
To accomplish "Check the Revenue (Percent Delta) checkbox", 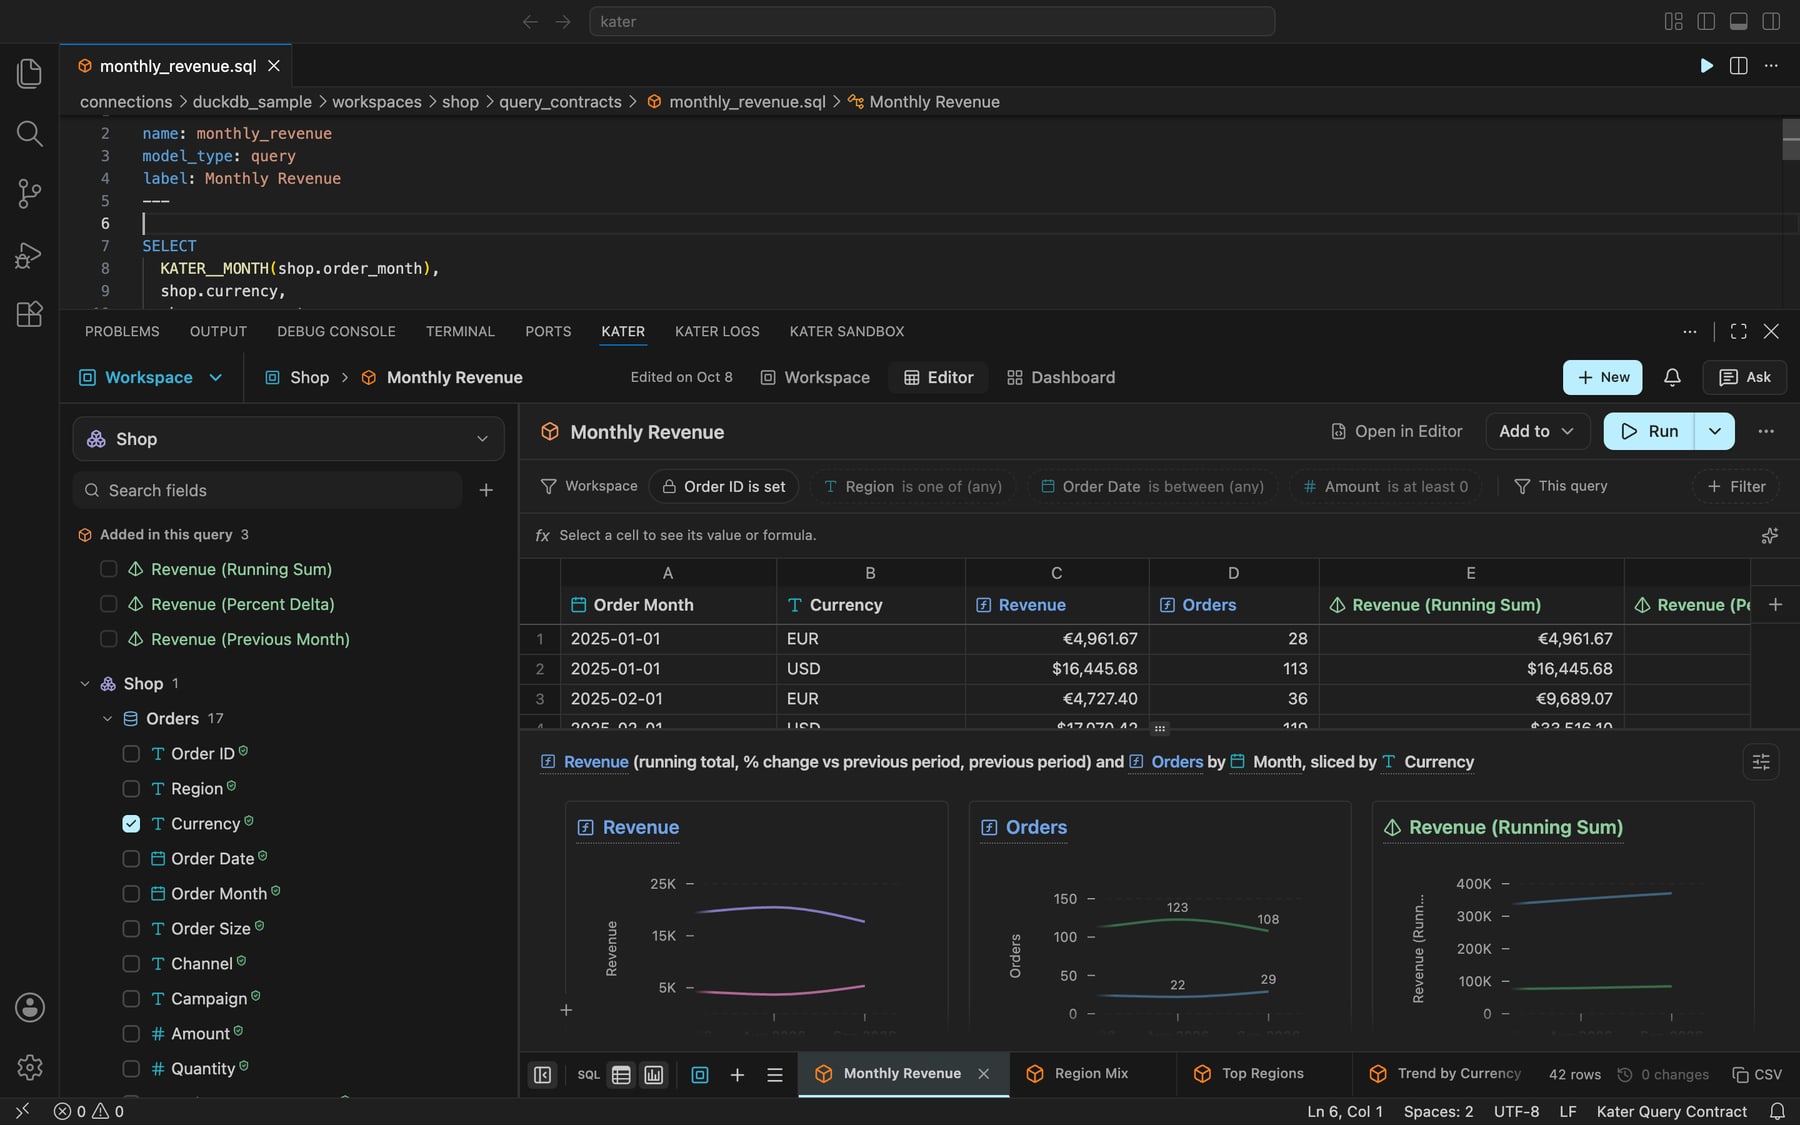I will [x=109, y=604].
